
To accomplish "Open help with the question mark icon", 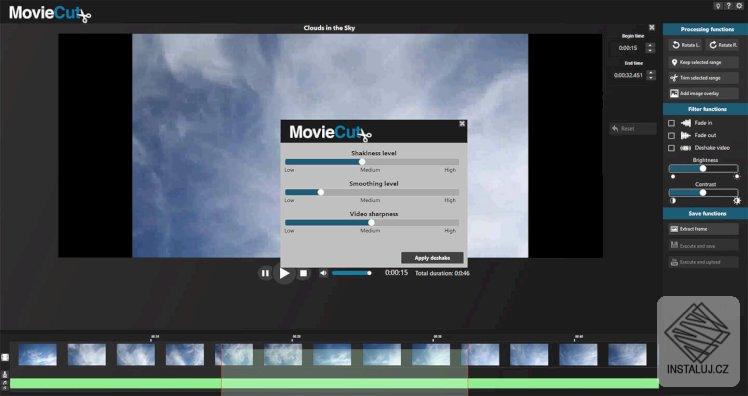I will click(728, 6).
